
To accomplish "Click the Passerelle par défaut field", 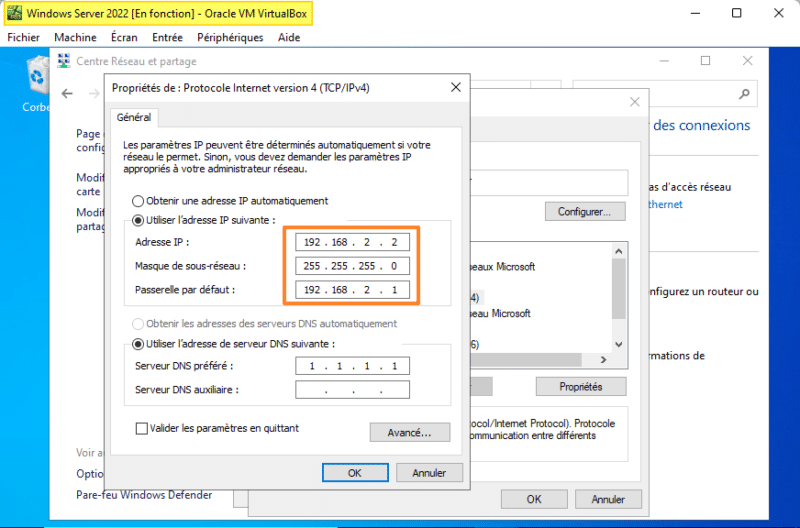I will click(352, 290).
